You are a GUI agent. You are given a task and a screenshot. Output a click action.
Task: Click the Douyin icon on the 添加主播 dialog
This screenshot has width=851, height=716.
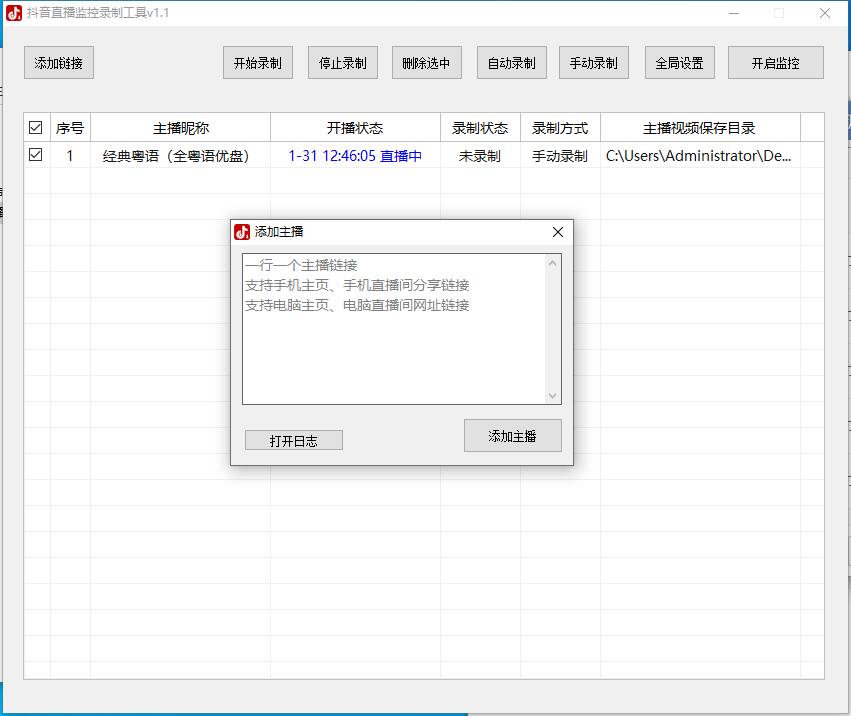[x=242, y=231]
